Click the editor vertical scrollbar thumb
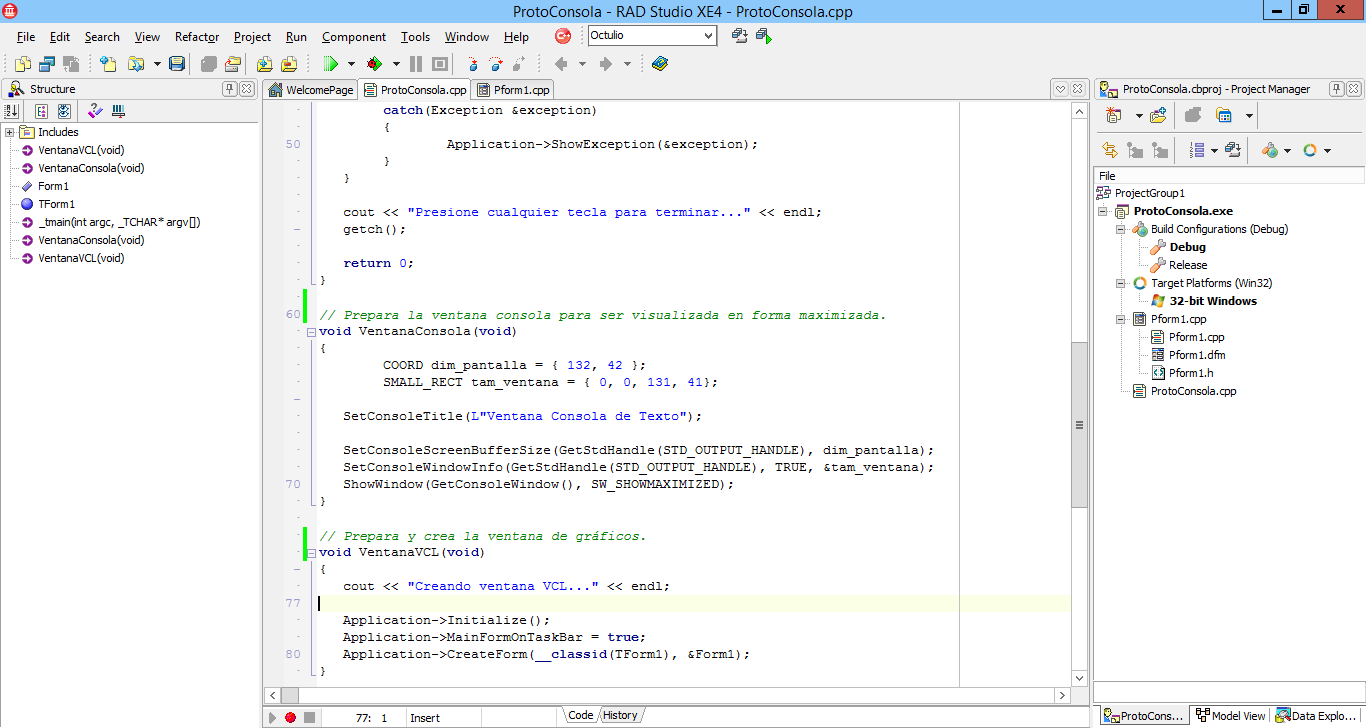1366x728 pixels. coord(1079,425)
